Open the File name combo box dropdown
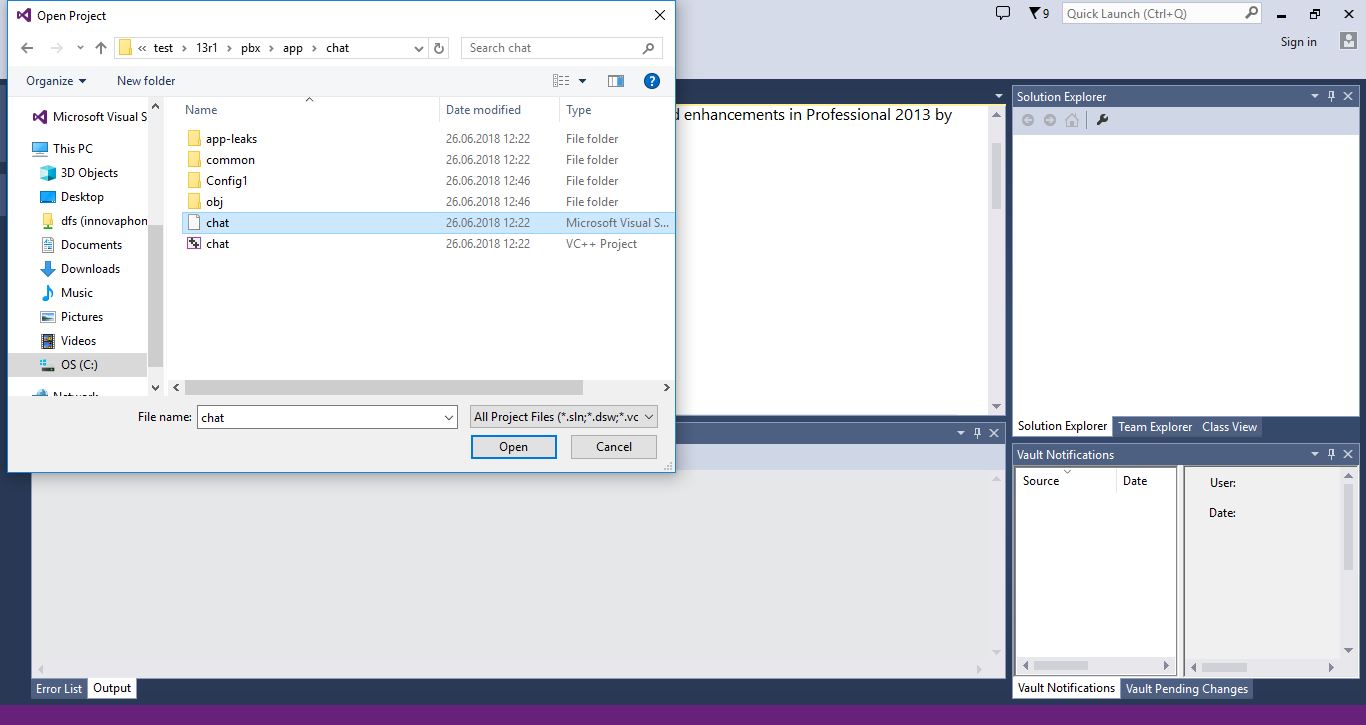1366x725 pixels. 448,418
